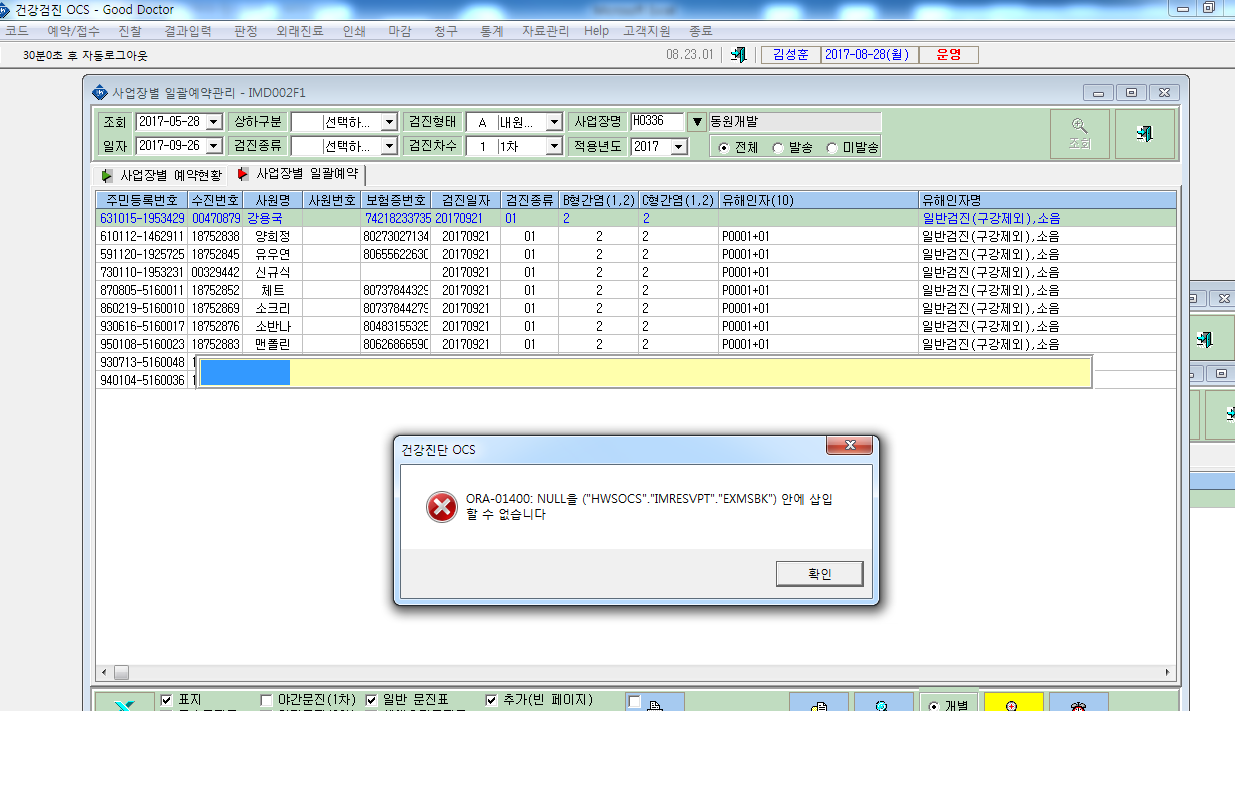Click the blue progress bar segment
This screenshot has height=811, width=1235.
(245, 372)
